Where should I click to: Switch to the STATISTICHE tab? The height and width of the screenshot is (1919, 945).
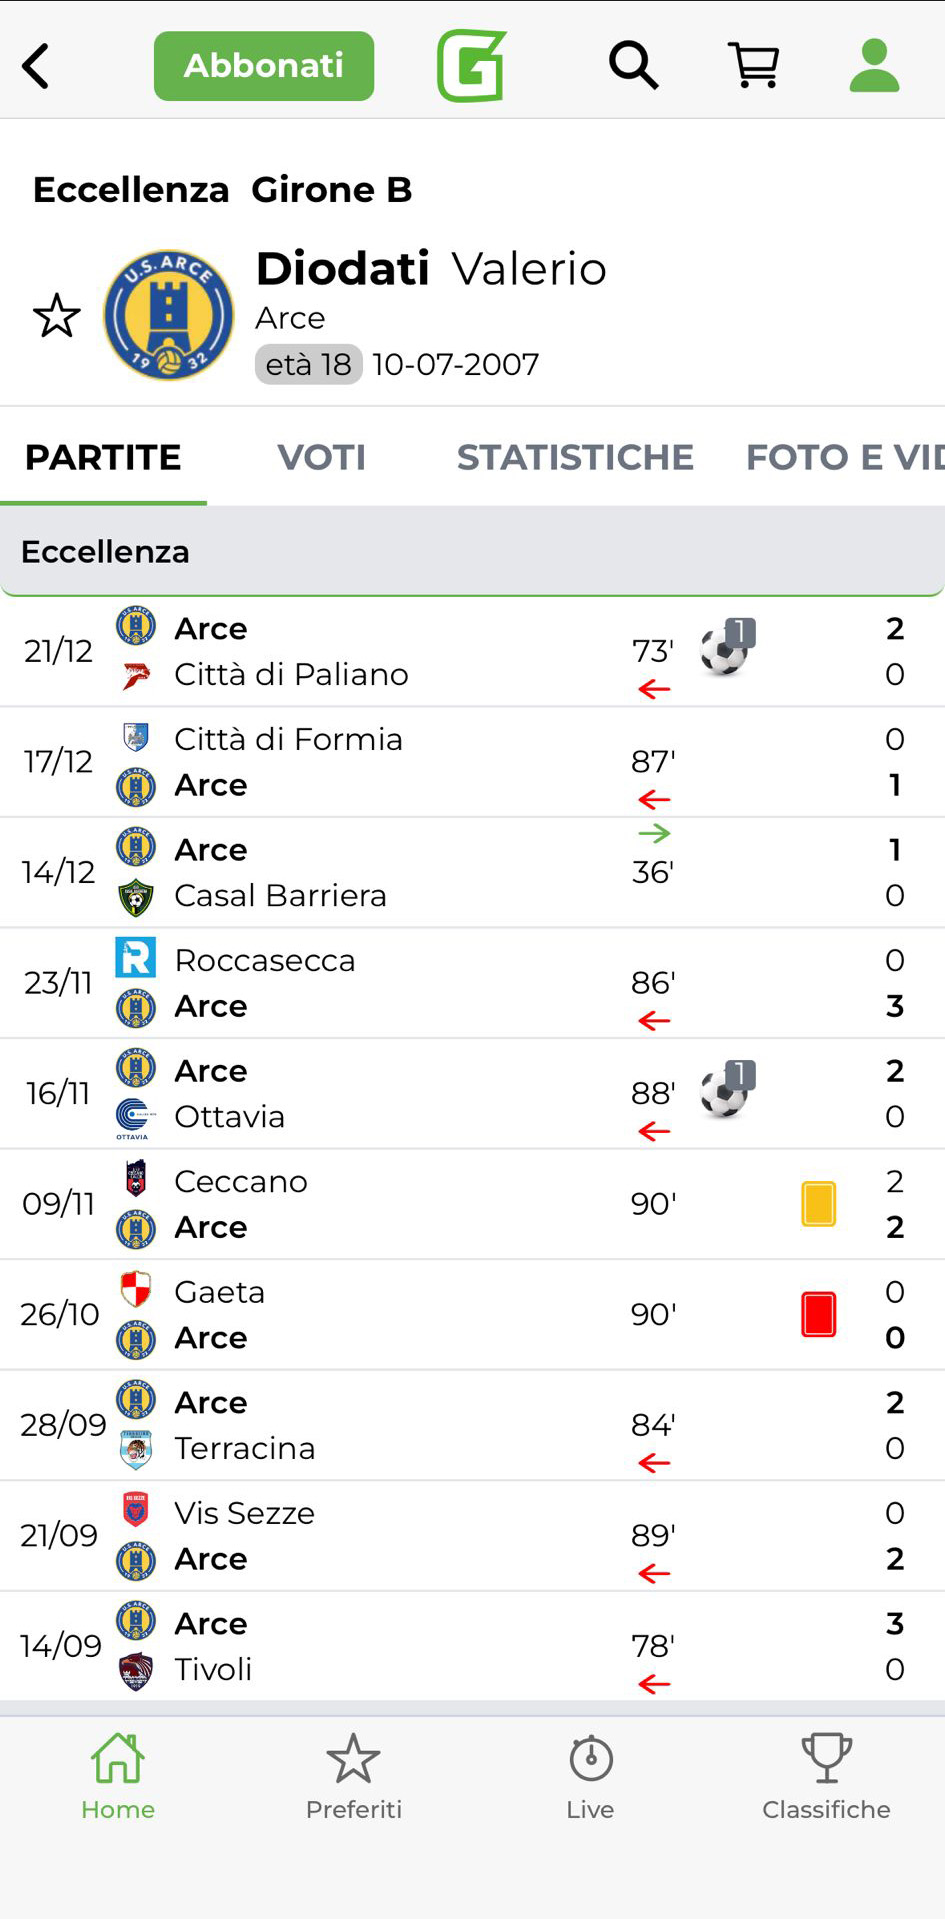pos(575,457)
